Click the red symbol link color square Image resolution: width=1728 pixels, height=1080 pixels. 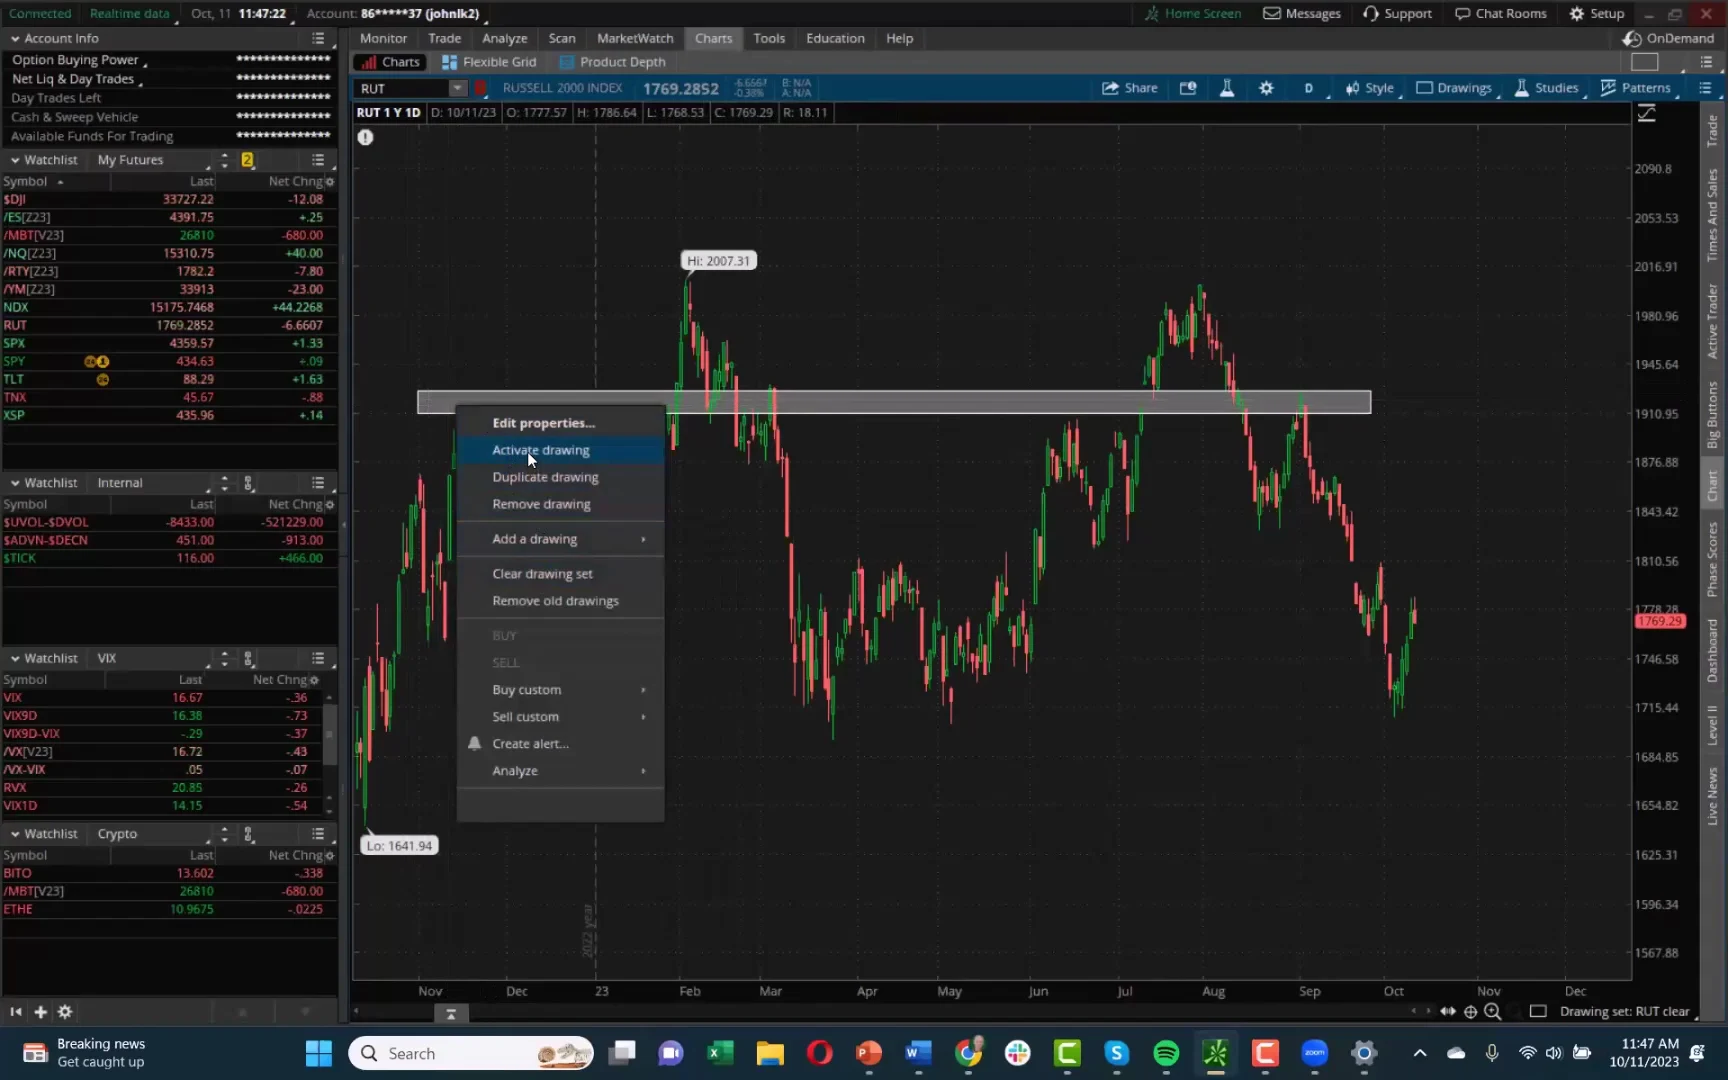(x=481, y=88)
